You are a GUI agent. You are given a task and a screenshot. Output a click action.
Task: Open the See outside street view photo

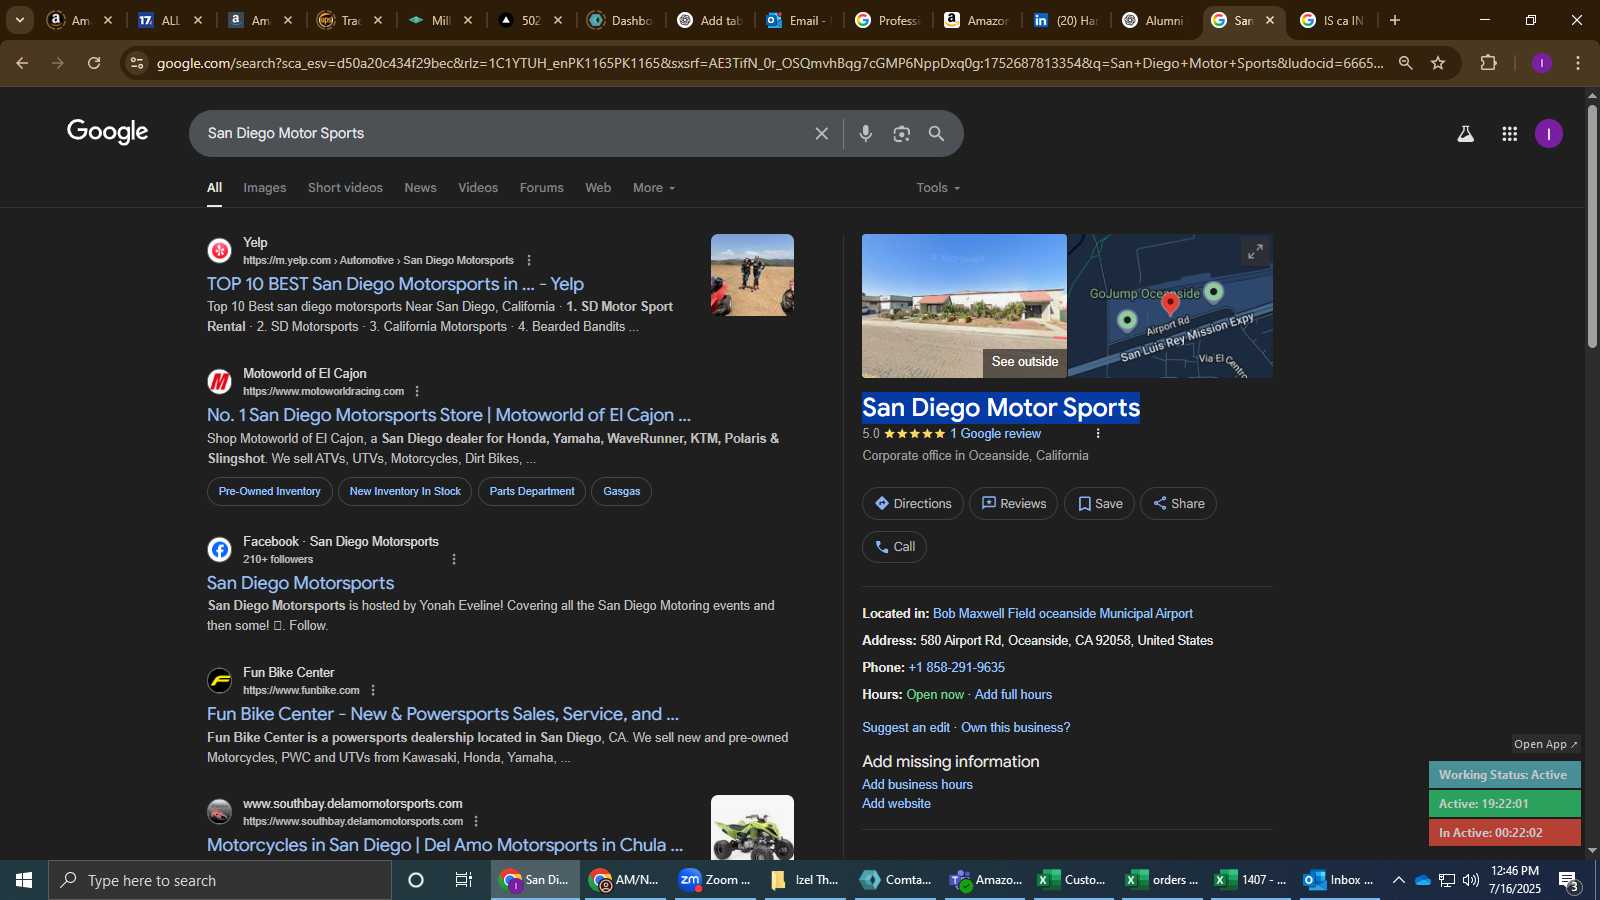point(964,306)
